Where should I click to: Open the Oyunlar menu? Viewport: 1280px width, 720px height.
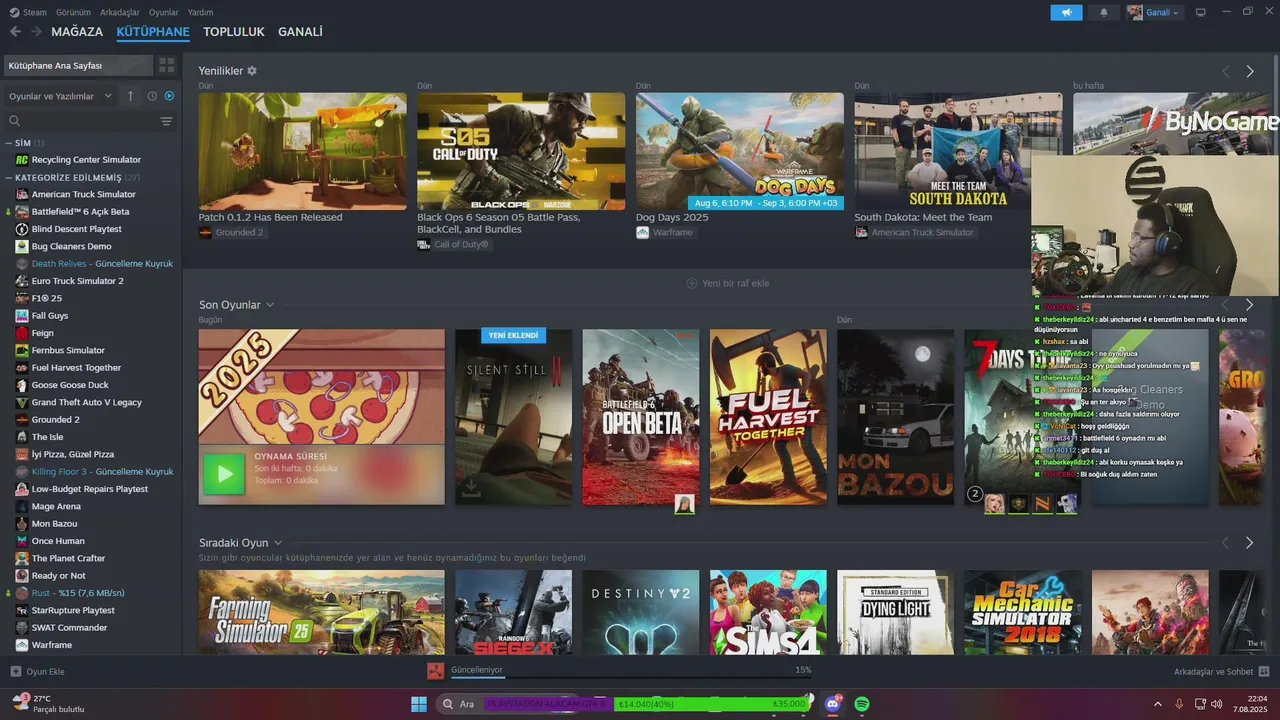[x=164, y=12]
